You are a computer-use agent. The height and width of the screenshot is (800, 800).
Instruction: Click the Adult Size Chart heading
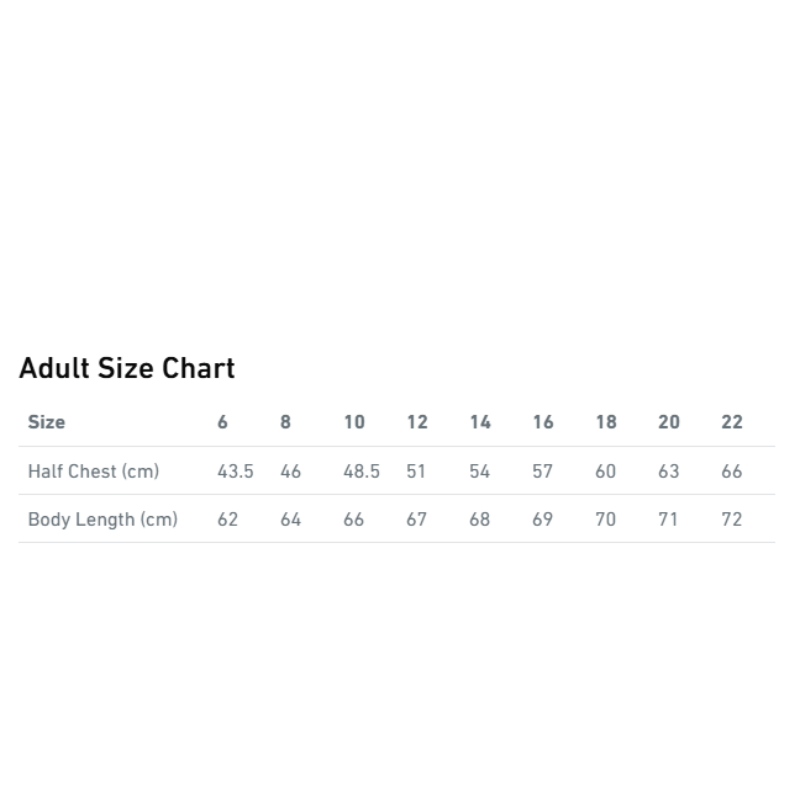pos(127,368)
